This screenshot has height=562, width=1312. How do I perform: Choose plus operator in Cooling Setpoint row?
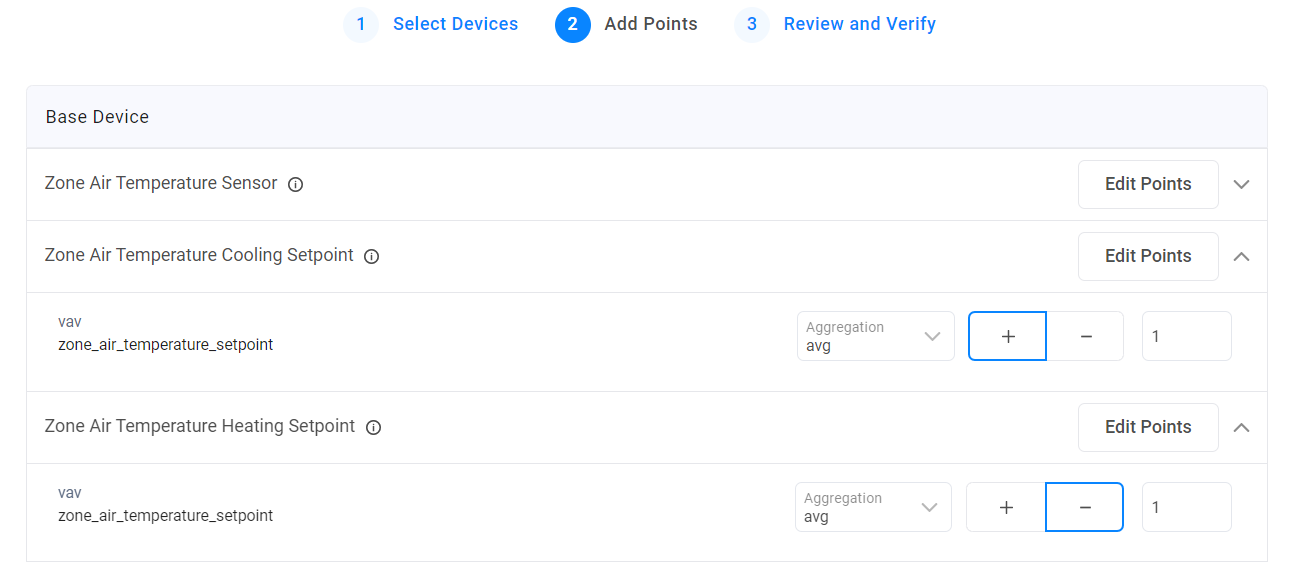(1007, 336)
